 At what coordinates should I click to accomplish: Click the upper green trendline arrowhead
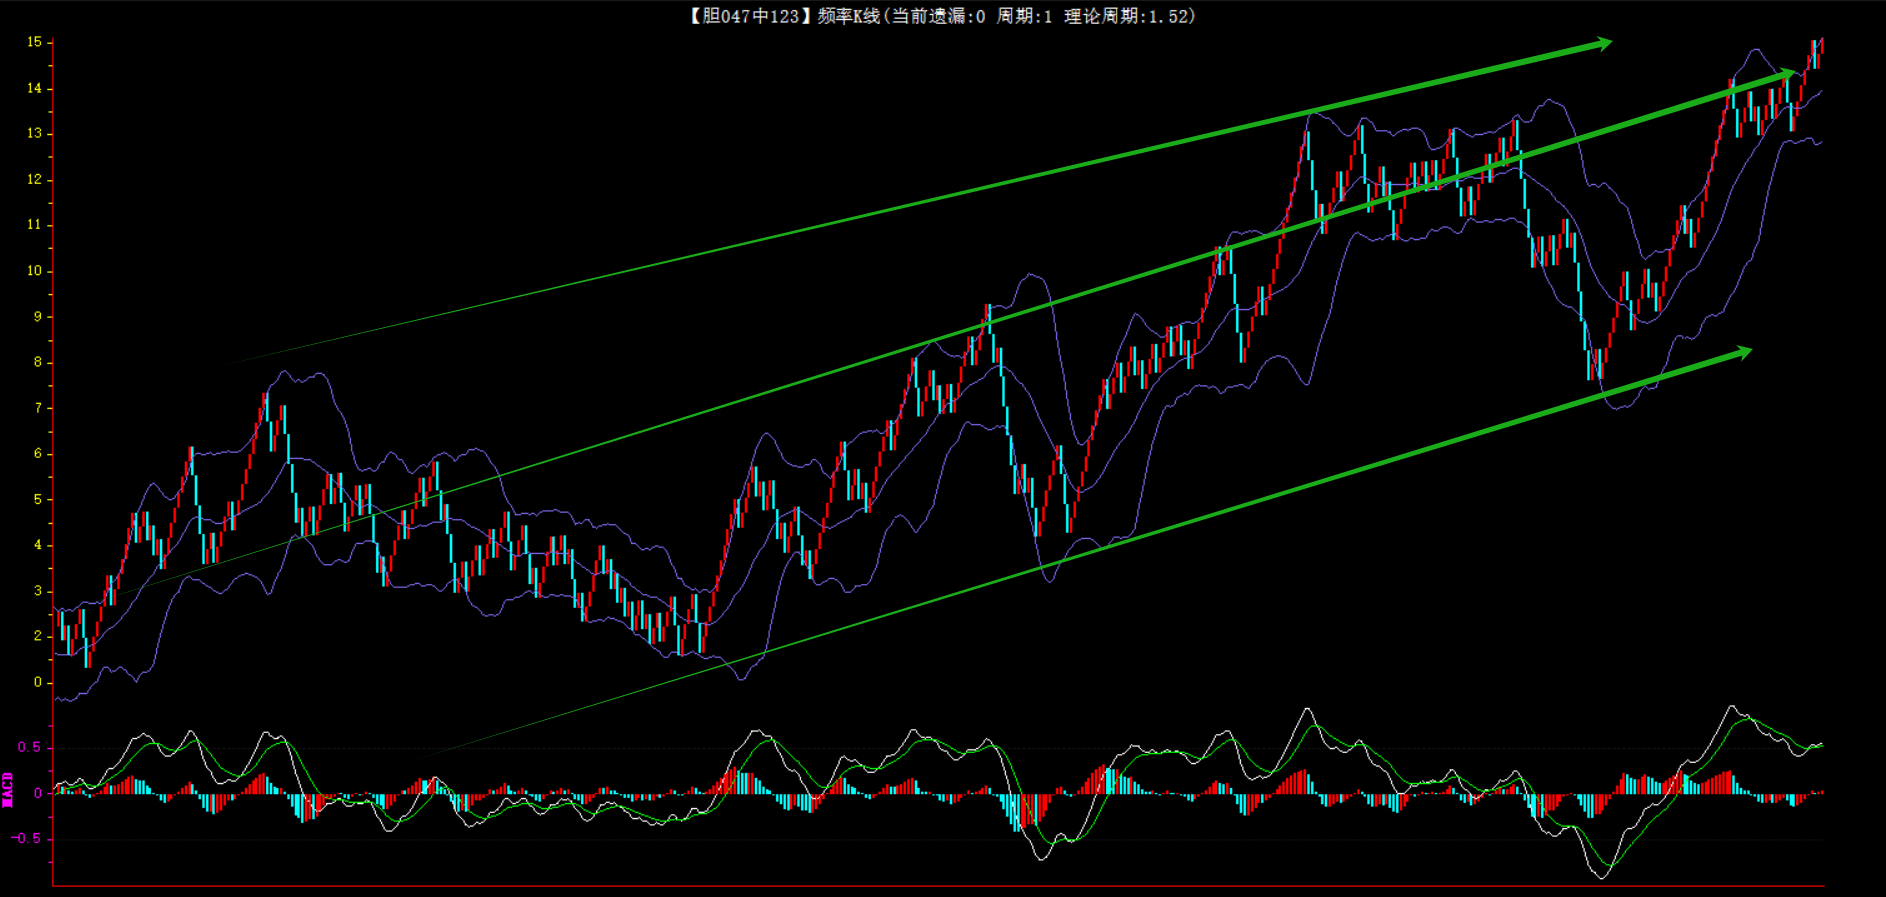pos(1603,43)
